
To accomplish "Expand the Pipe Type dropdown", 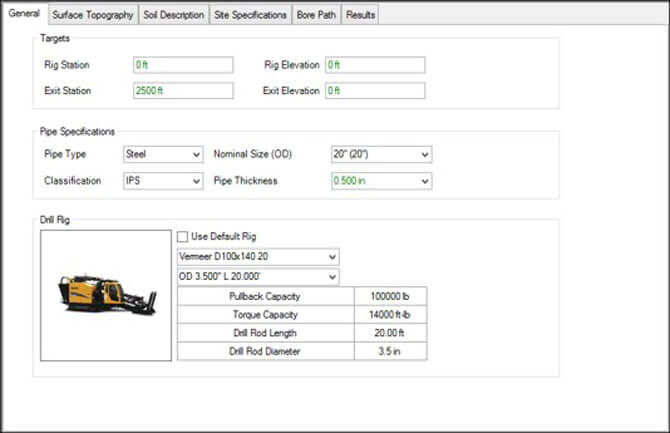I will tap(162, 155).
